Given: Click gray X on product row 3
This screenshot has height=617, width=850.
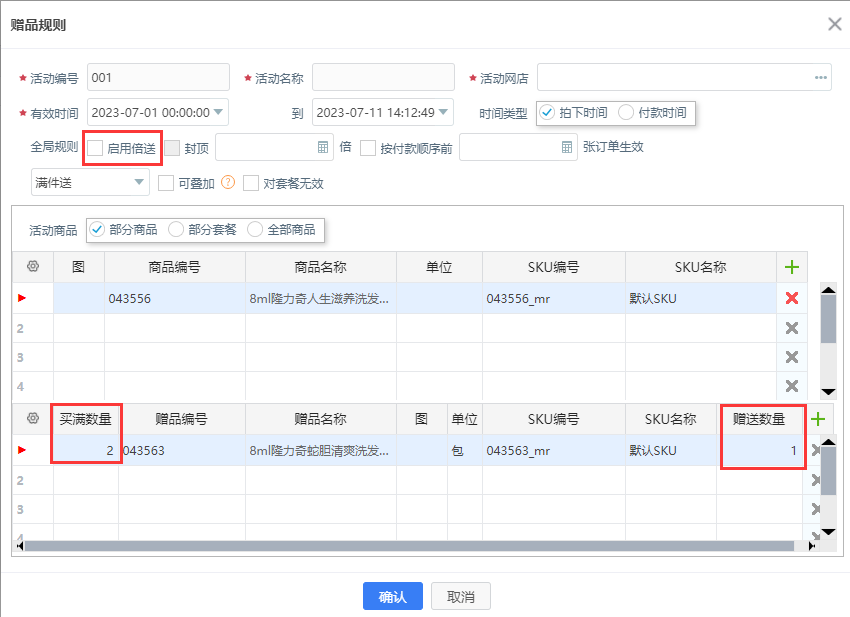Looking at the screenshot, I should (x=791, y=357).
